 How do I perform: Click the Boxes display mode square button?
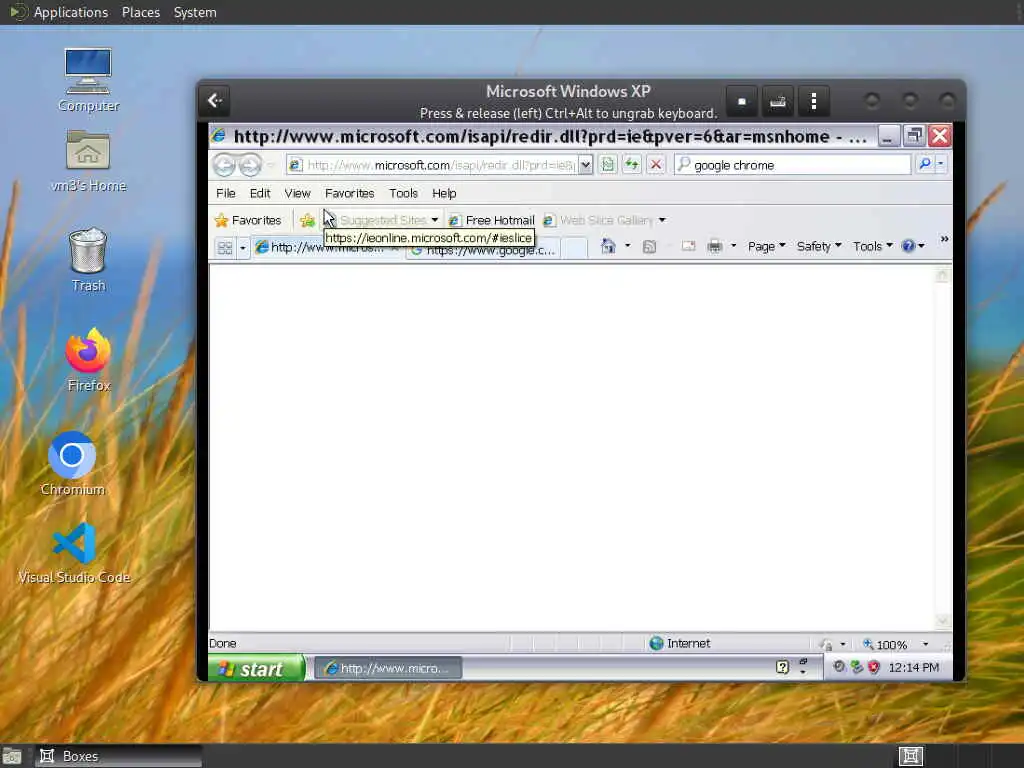point(742,101)
